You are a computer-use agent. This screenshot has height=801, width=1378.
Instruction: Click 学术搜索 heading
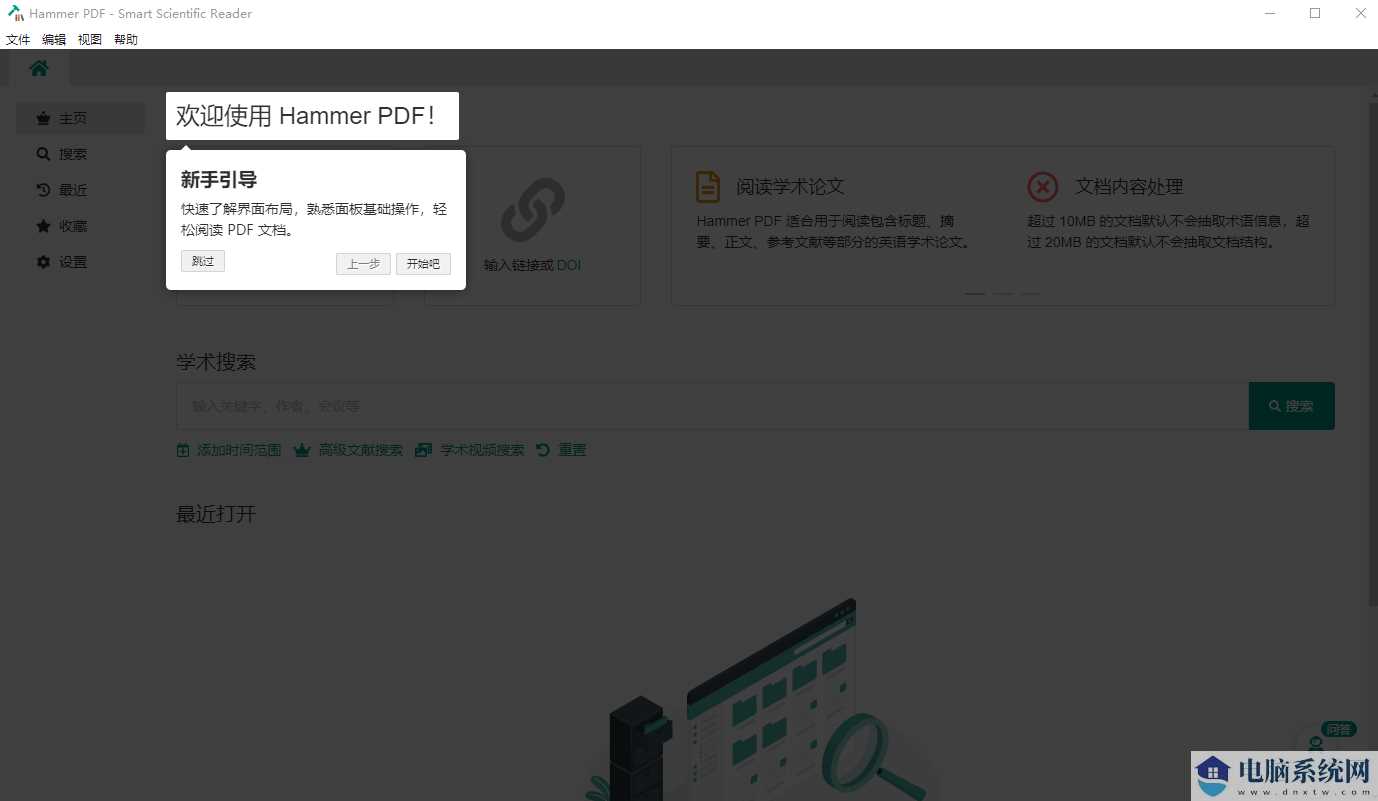pos(216,363)
